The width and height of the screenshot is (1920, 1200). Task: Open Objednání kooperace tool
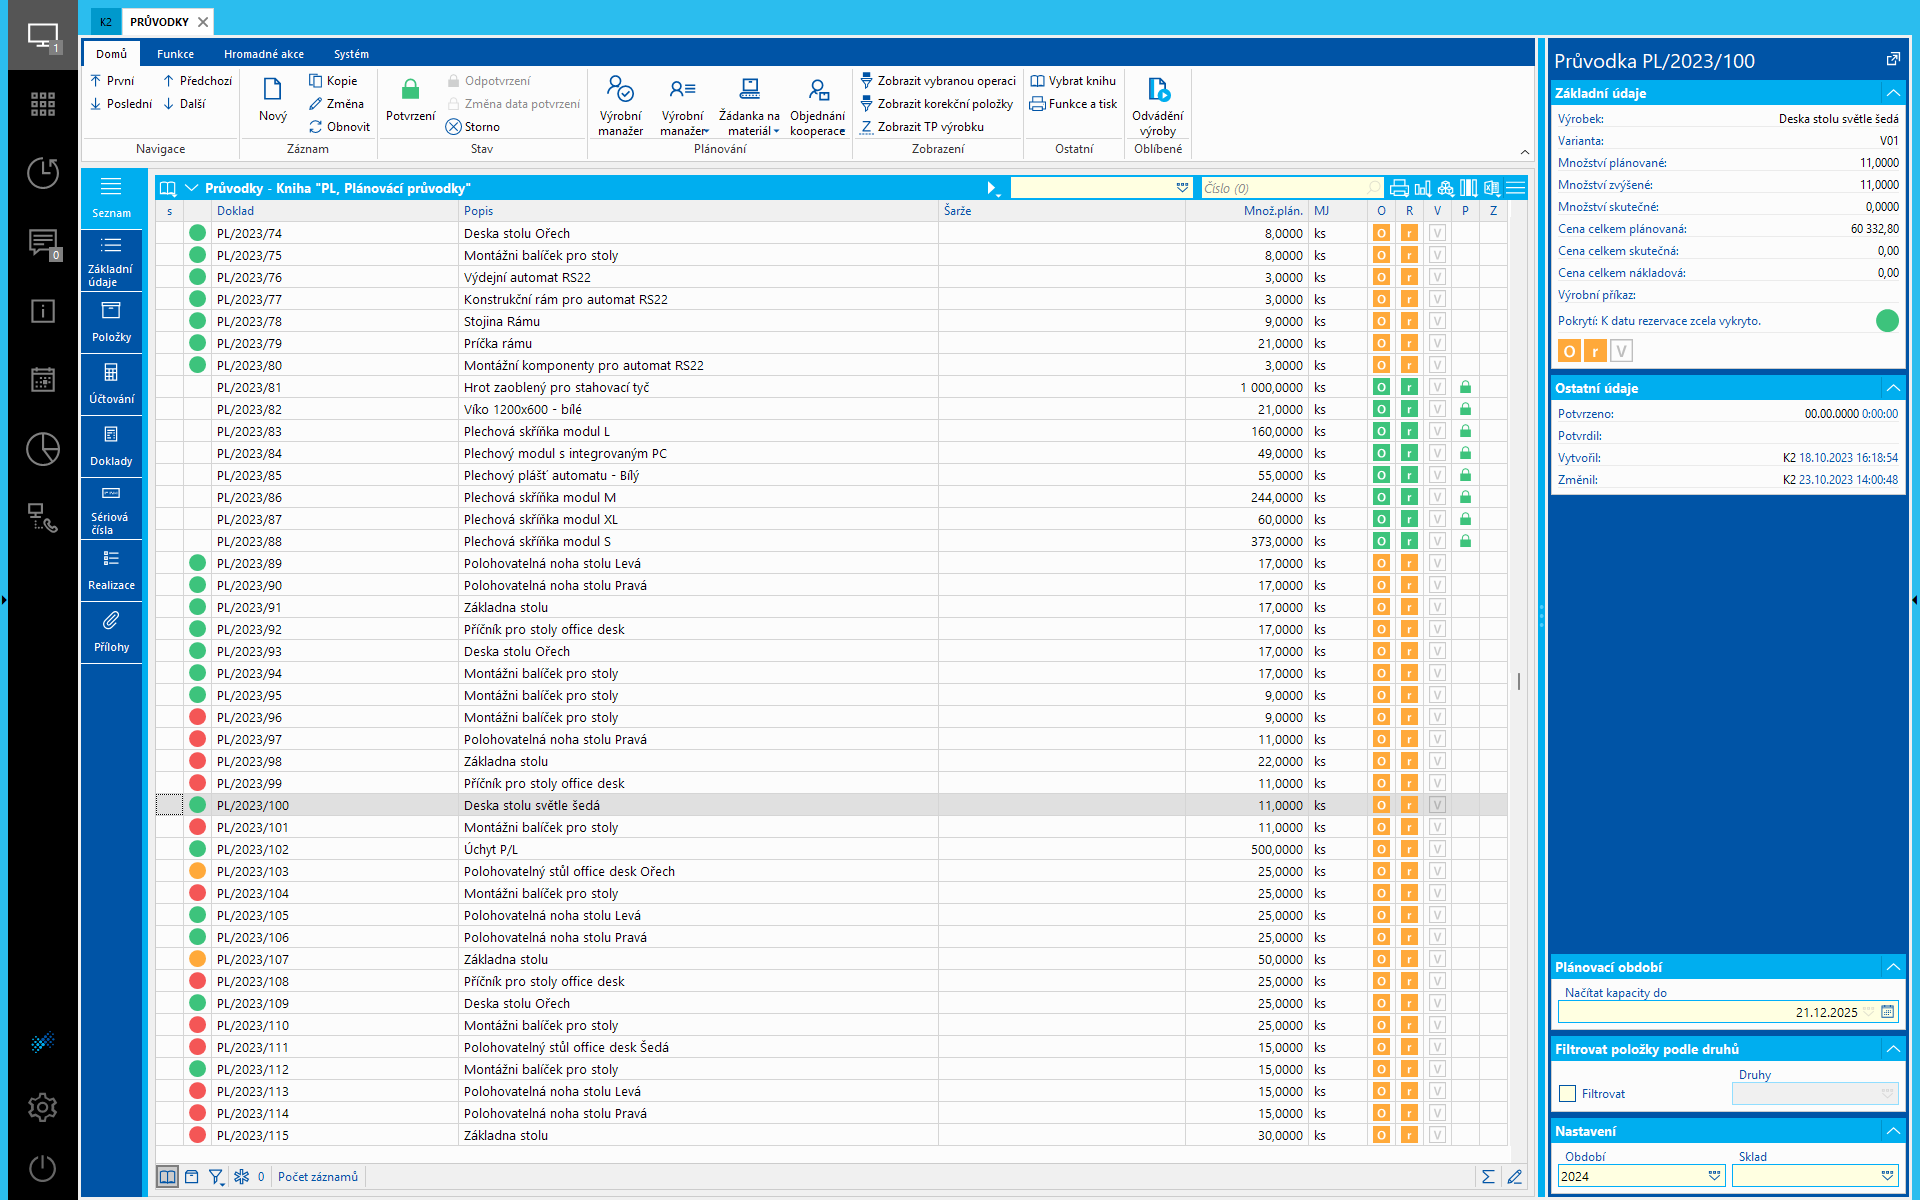(817, 104)
